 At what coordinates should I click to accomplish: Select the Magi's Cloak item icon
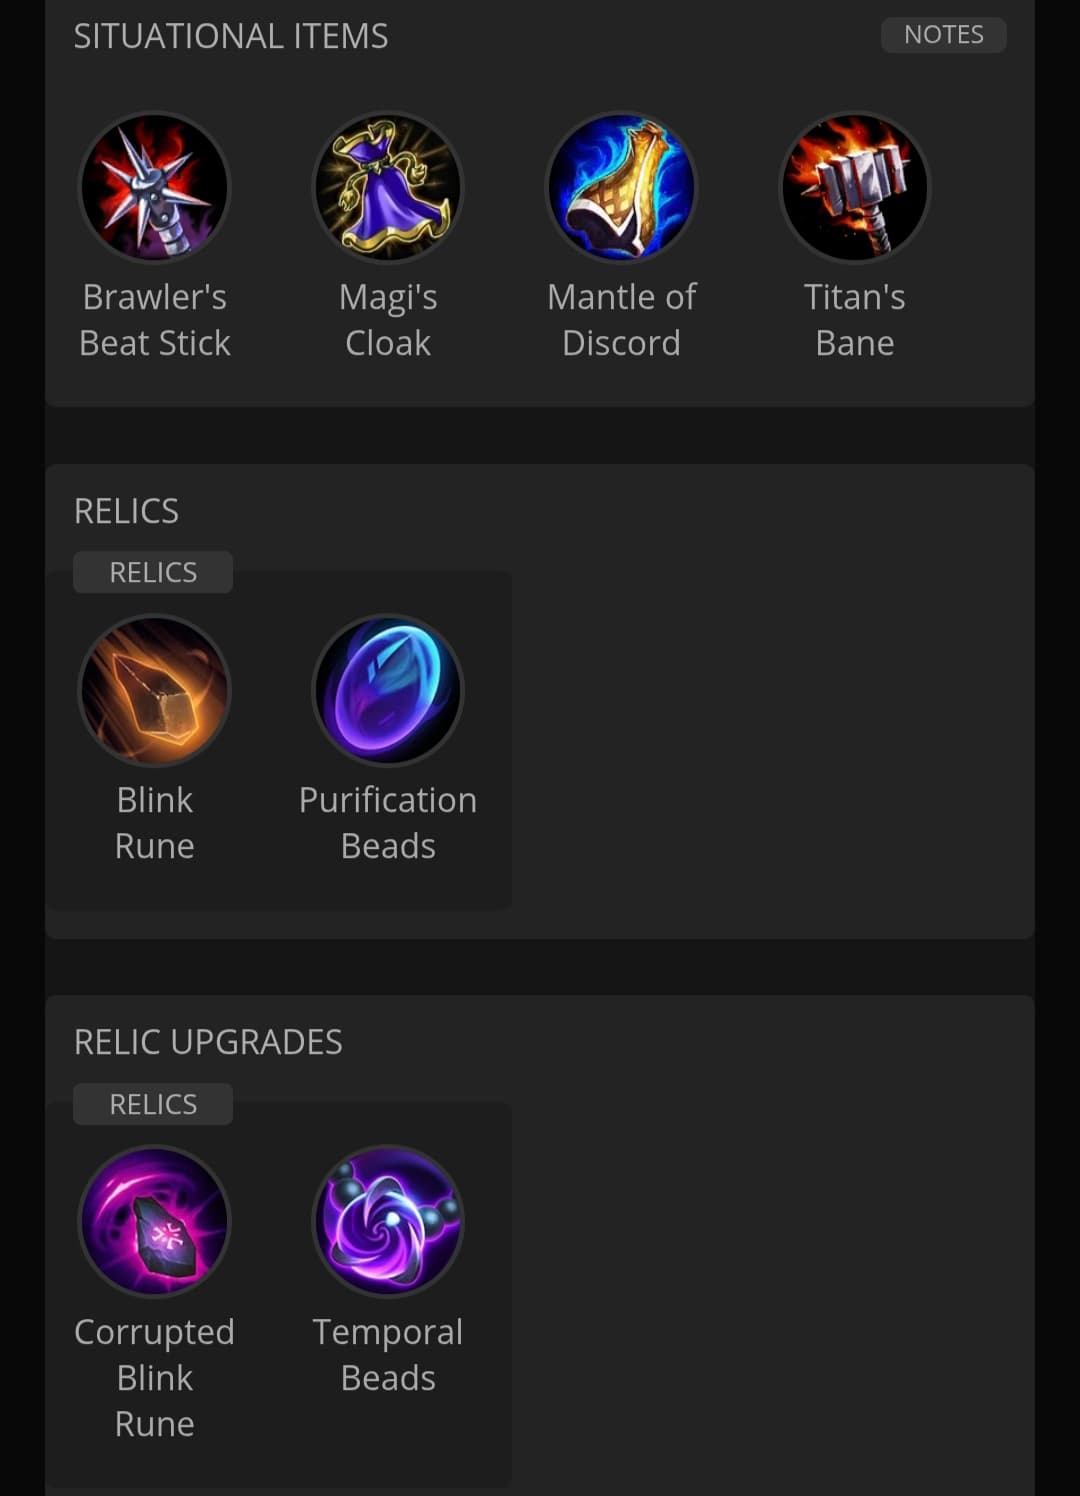coord(388,188)
